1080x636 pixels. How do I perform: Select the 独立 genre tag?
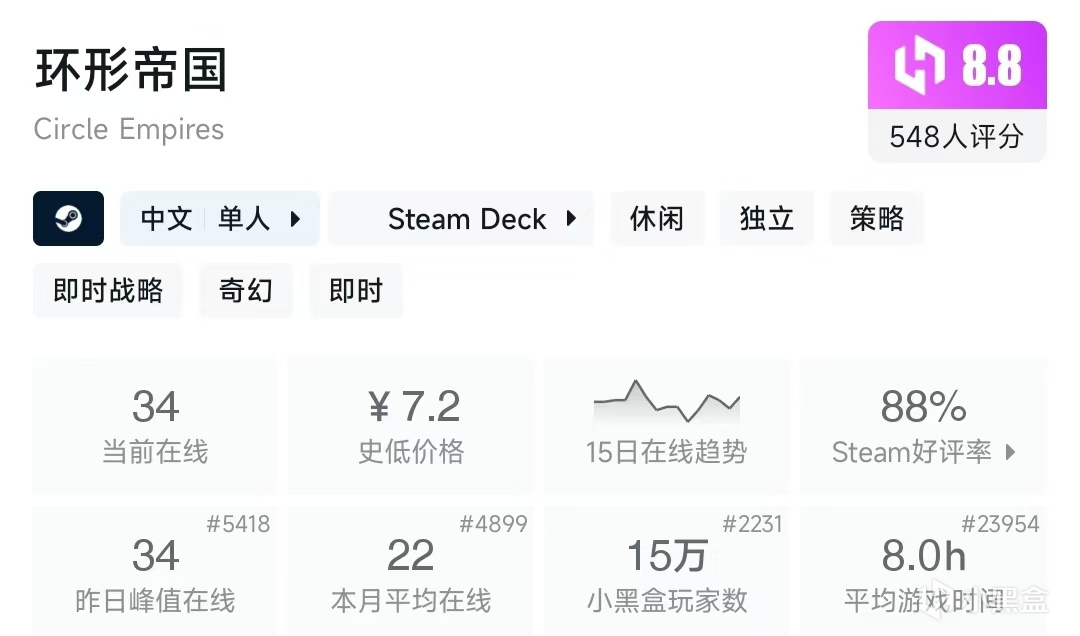pos(766,218)
